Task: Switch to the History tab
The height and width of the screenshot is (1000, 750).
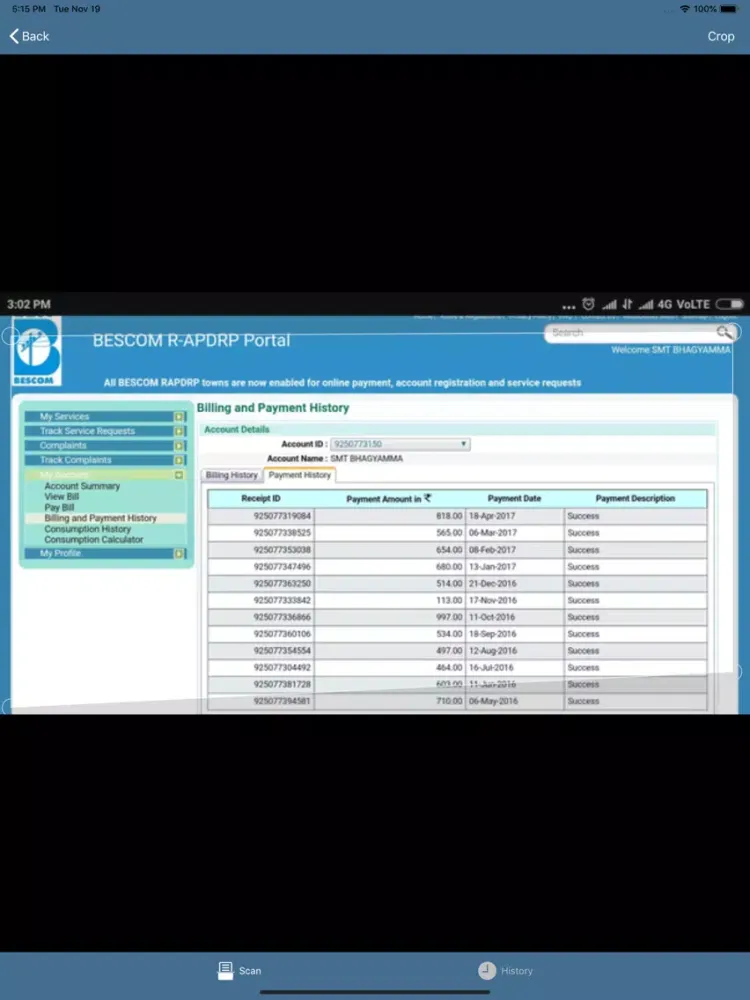Action: pos(505,970)
